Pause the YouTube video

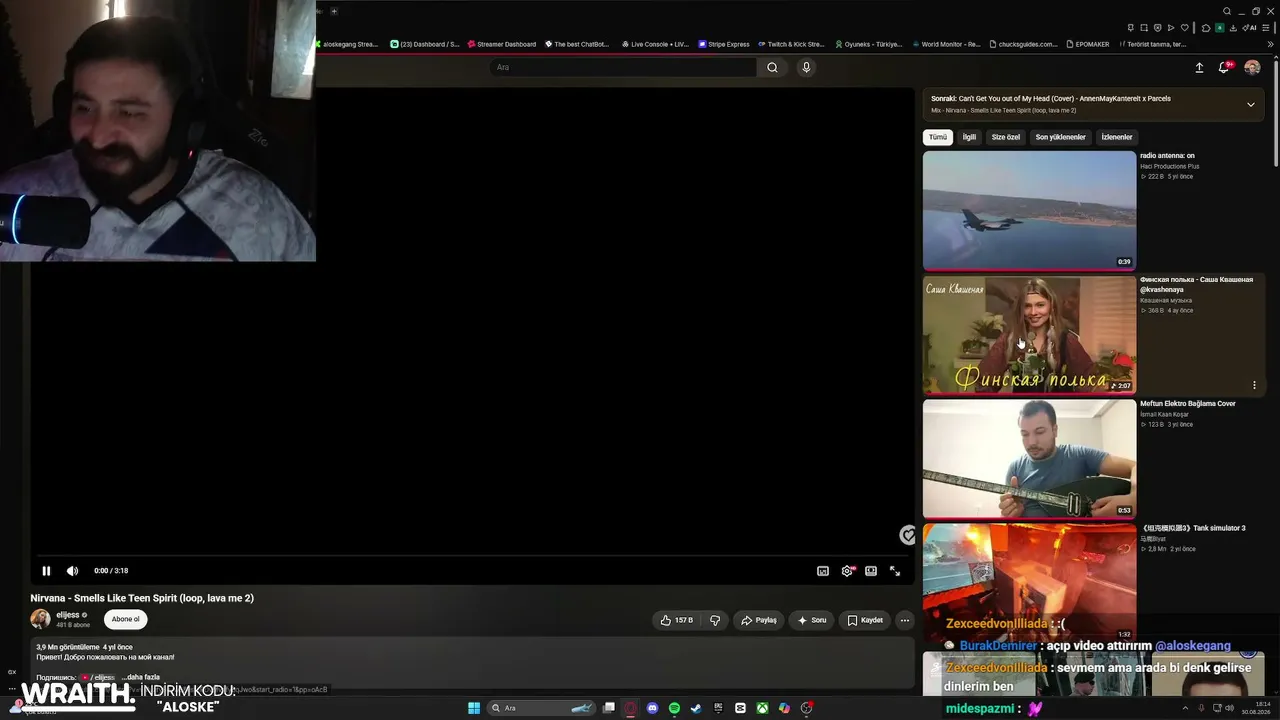(46, 571)
